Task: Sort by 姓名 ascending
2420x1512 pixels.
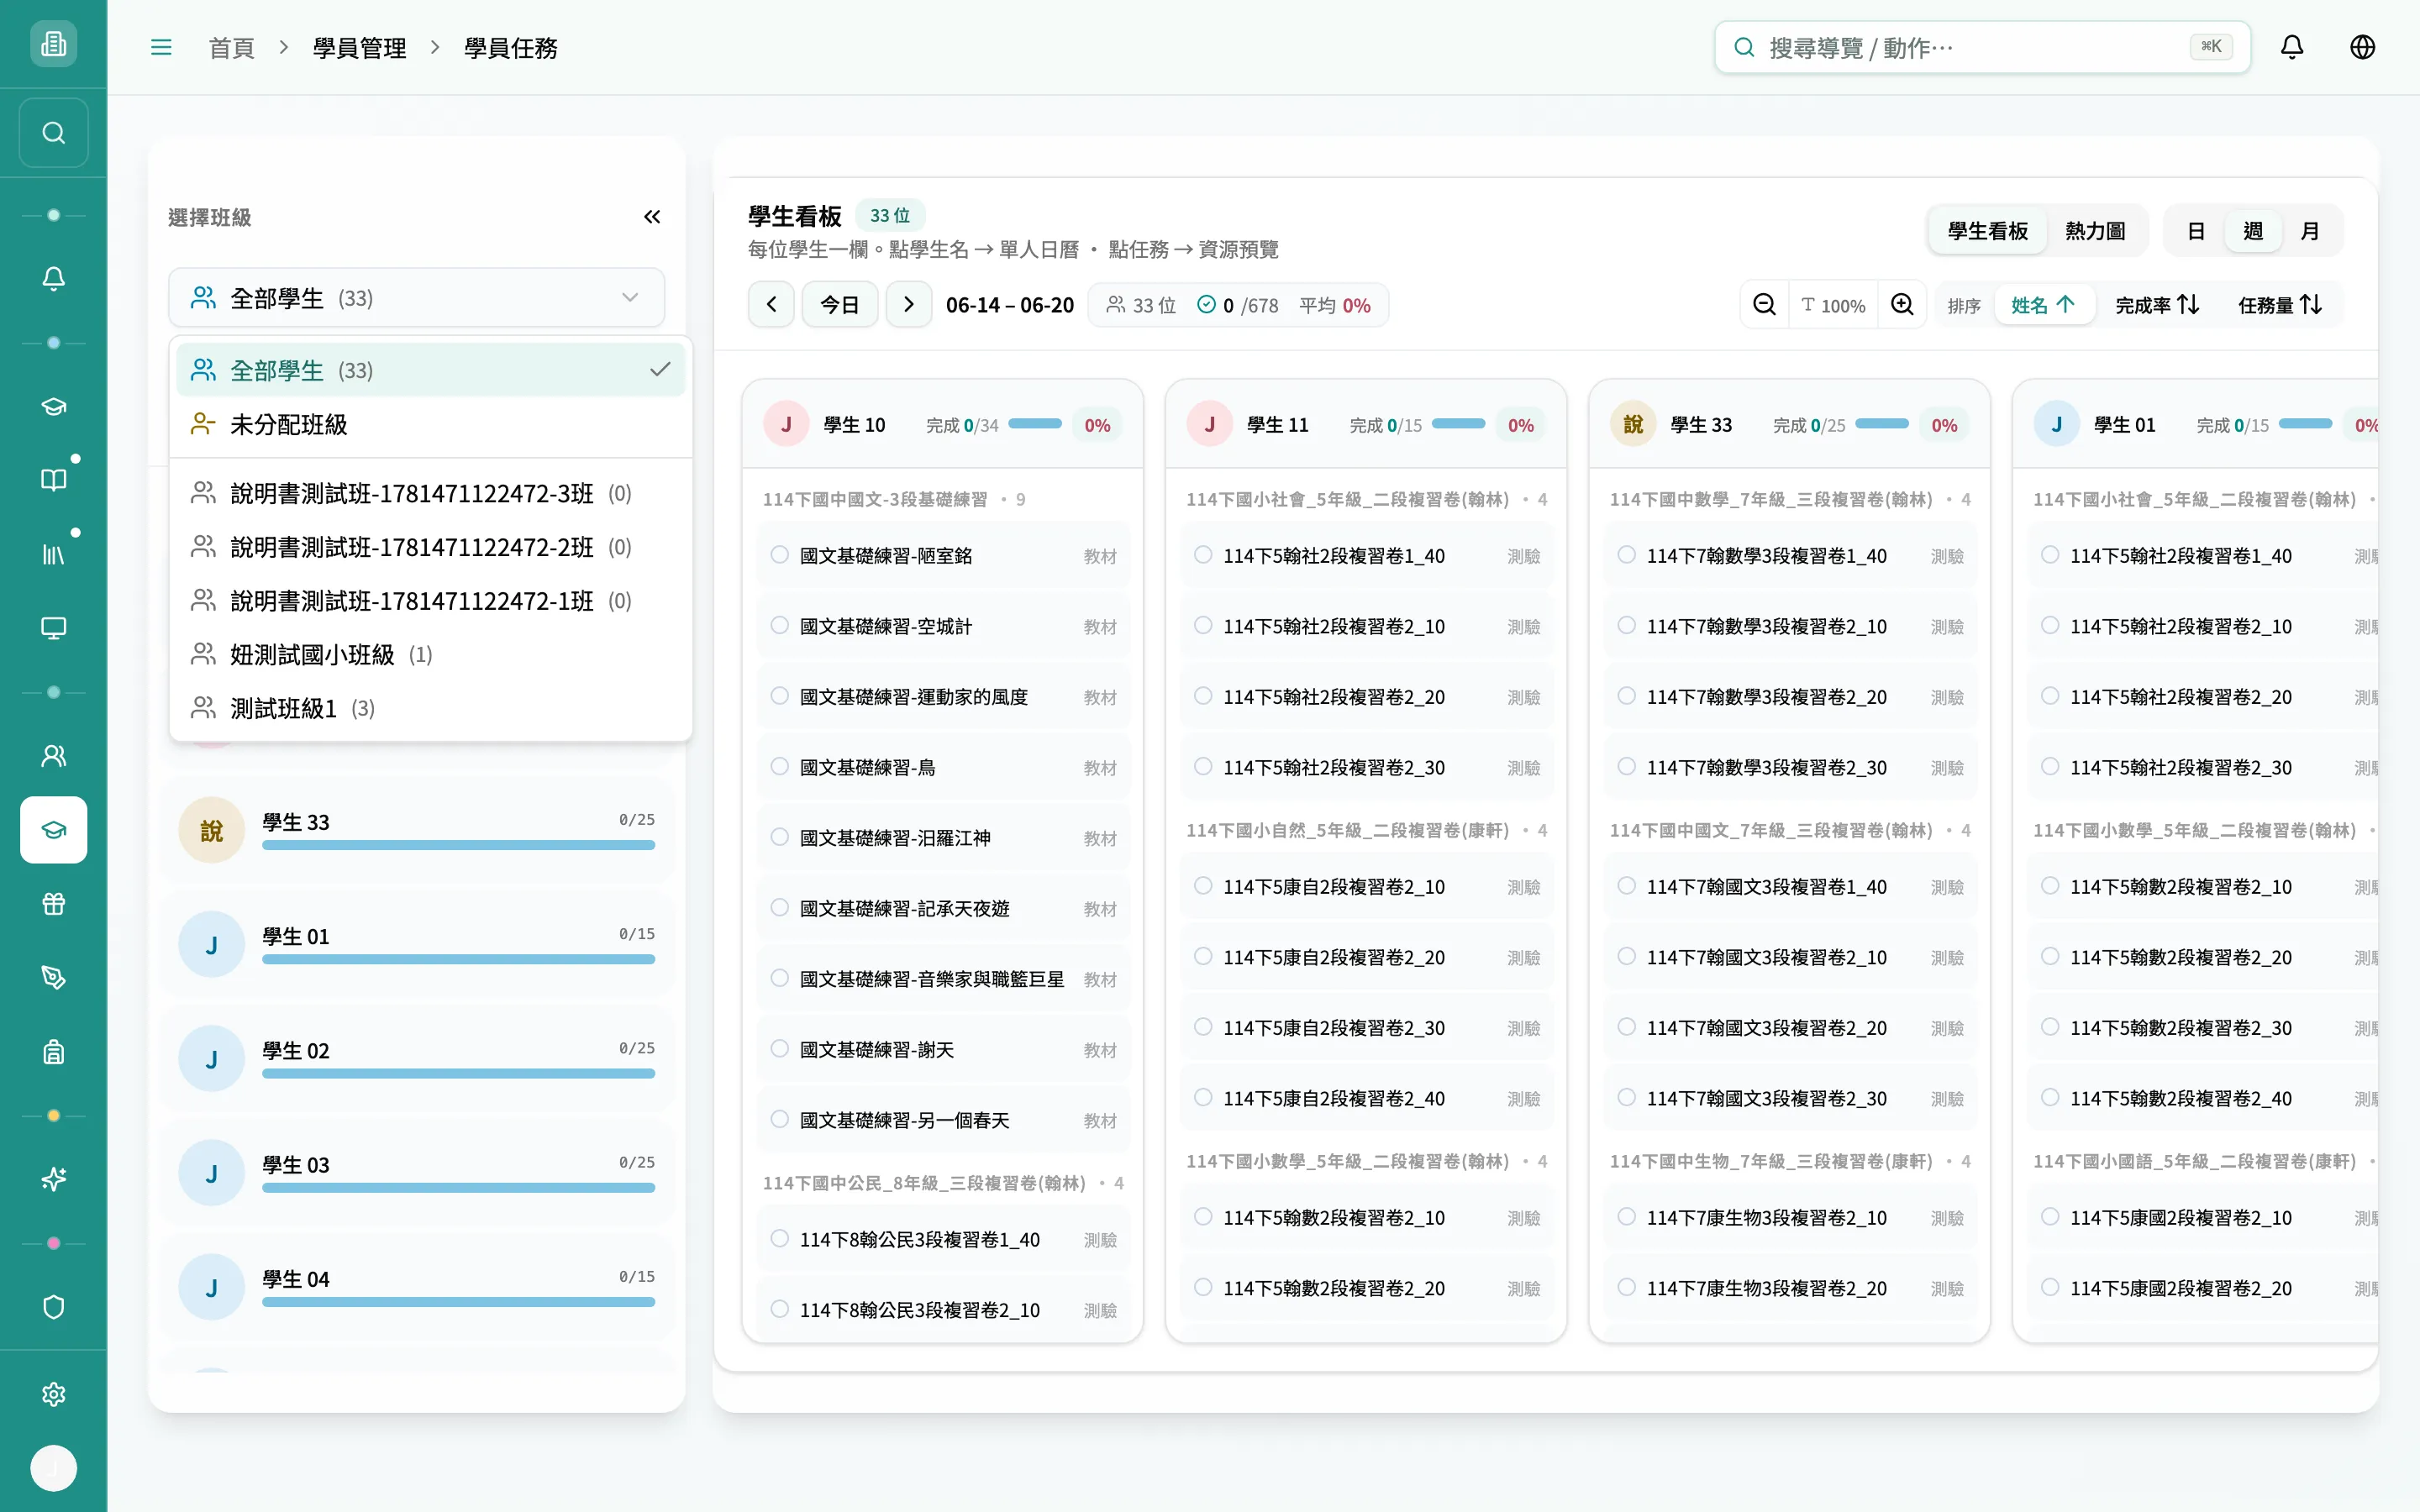Action: pos(2044,305)
